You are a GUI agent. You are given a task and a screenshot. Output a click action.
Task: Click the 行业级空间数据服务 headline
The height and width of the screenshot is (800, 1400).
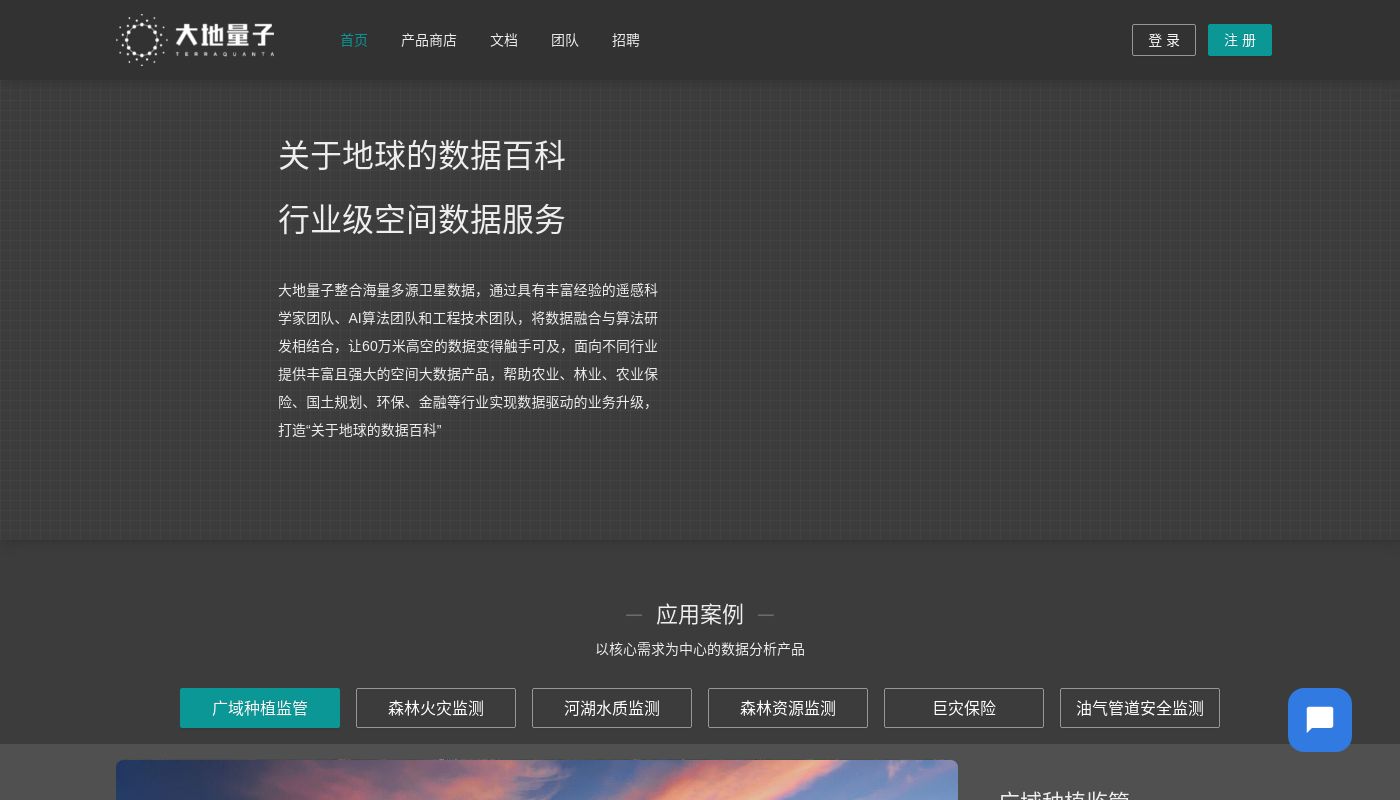click(422, 220)
